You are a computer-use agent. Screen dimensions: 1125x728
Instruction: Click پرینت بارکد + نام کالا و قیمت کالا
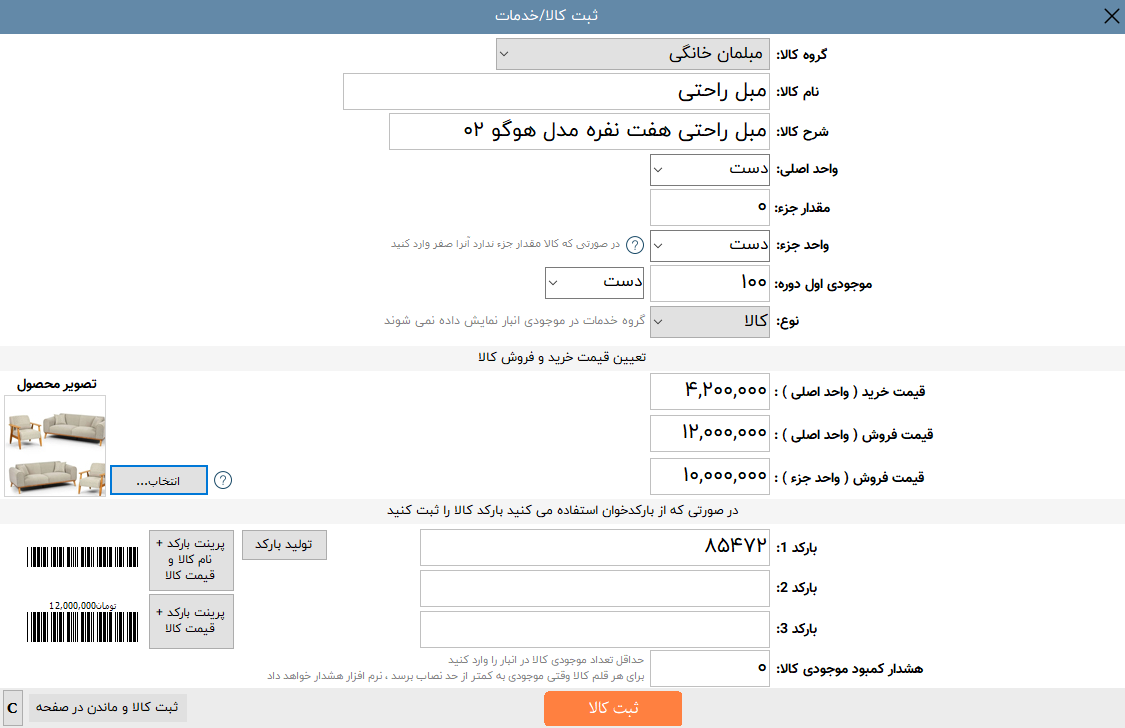coord(191,559)
